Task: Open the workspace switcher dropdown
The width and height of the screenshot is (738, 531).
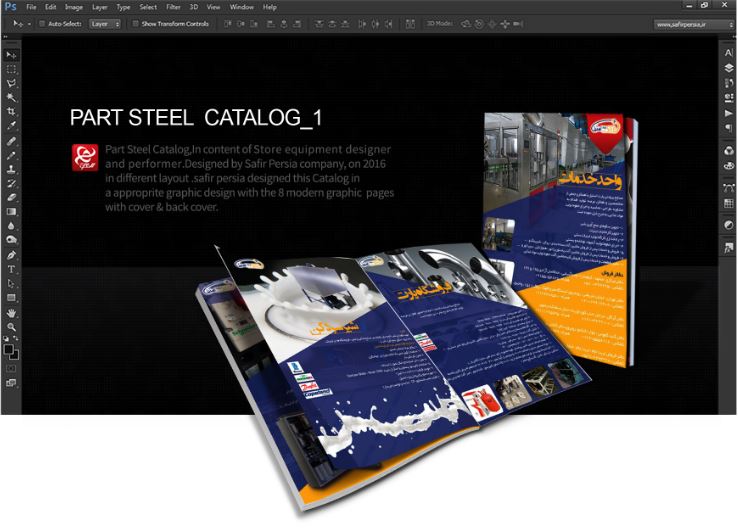Action: tap(690, 22)
